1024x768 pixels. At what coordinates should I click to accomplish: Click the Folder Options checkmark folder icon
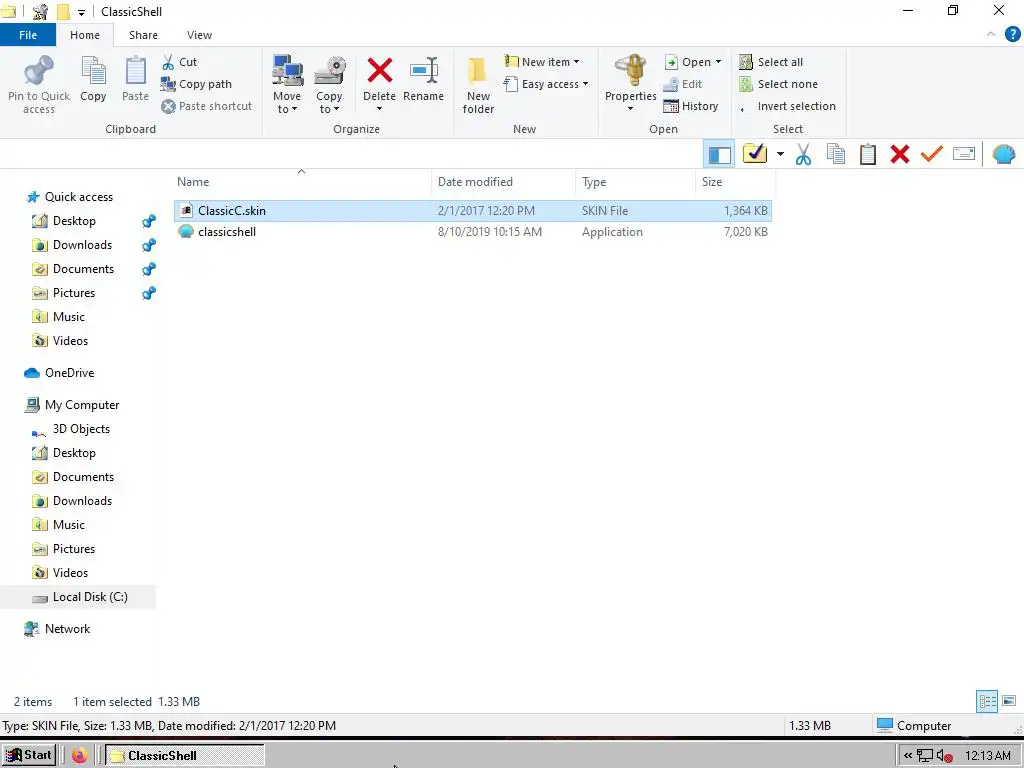click(x=755, y=153)
